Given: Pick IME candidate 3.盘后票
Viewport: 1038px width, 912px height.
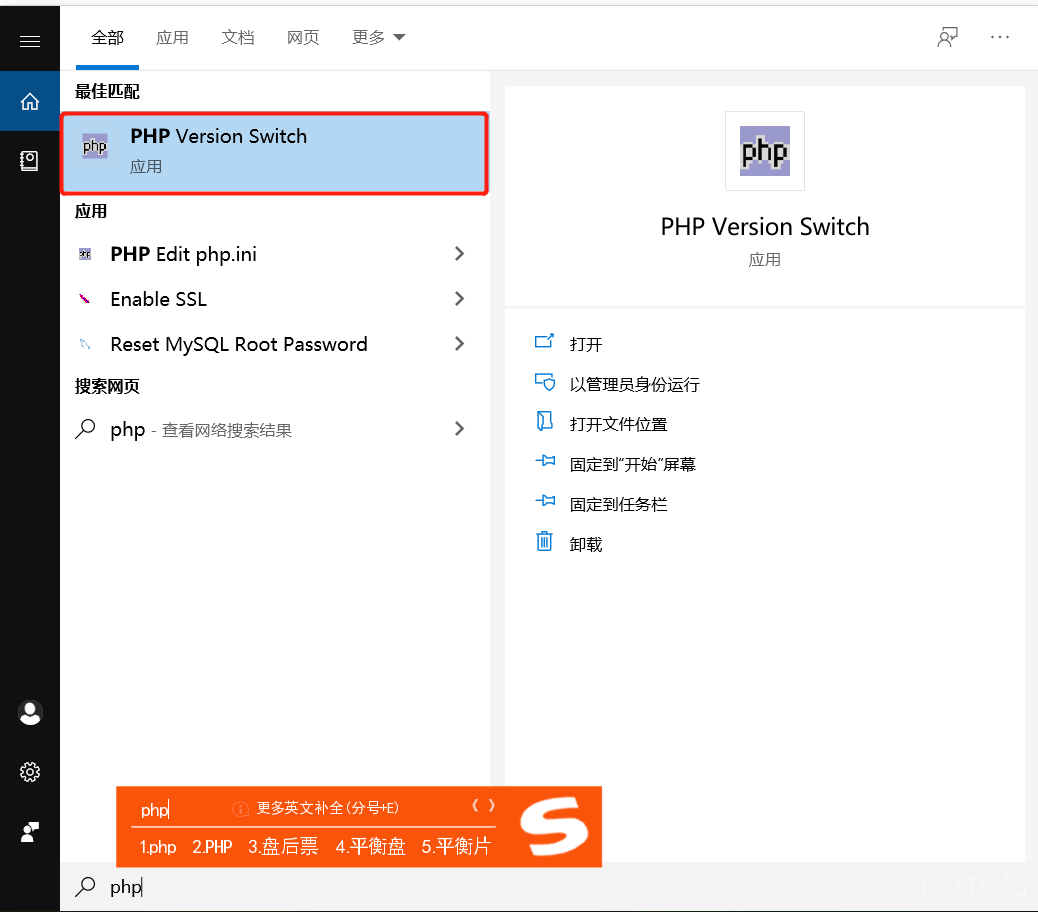Looking at the screenshot, I should (x=283, y=847).
